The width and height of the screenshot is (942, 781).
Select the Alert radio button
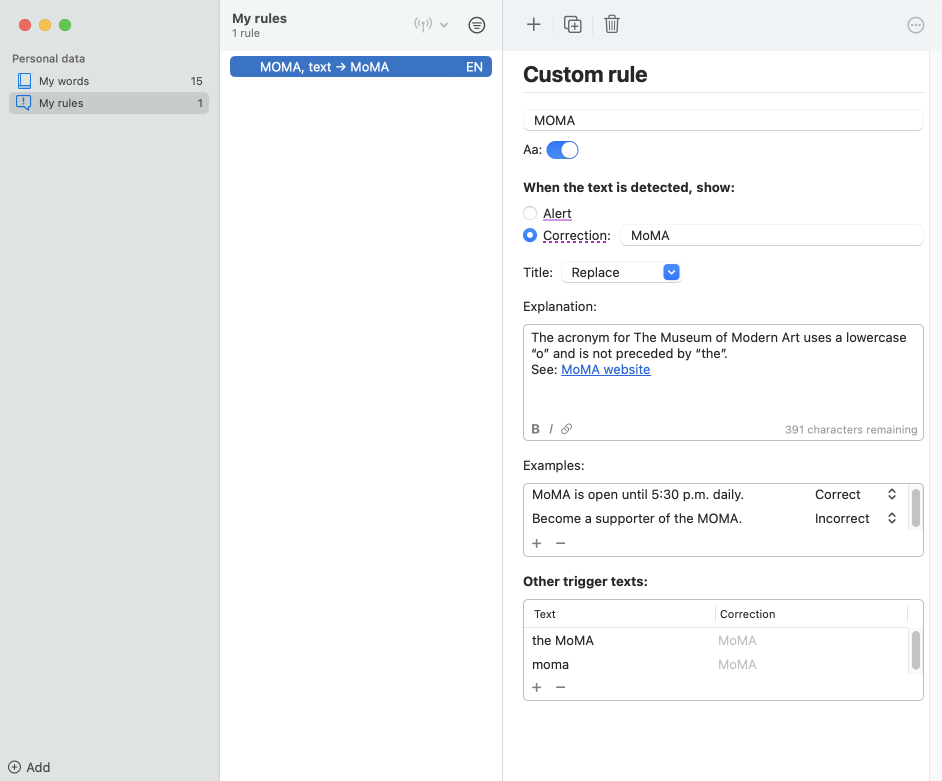click(x=530, y=213)
